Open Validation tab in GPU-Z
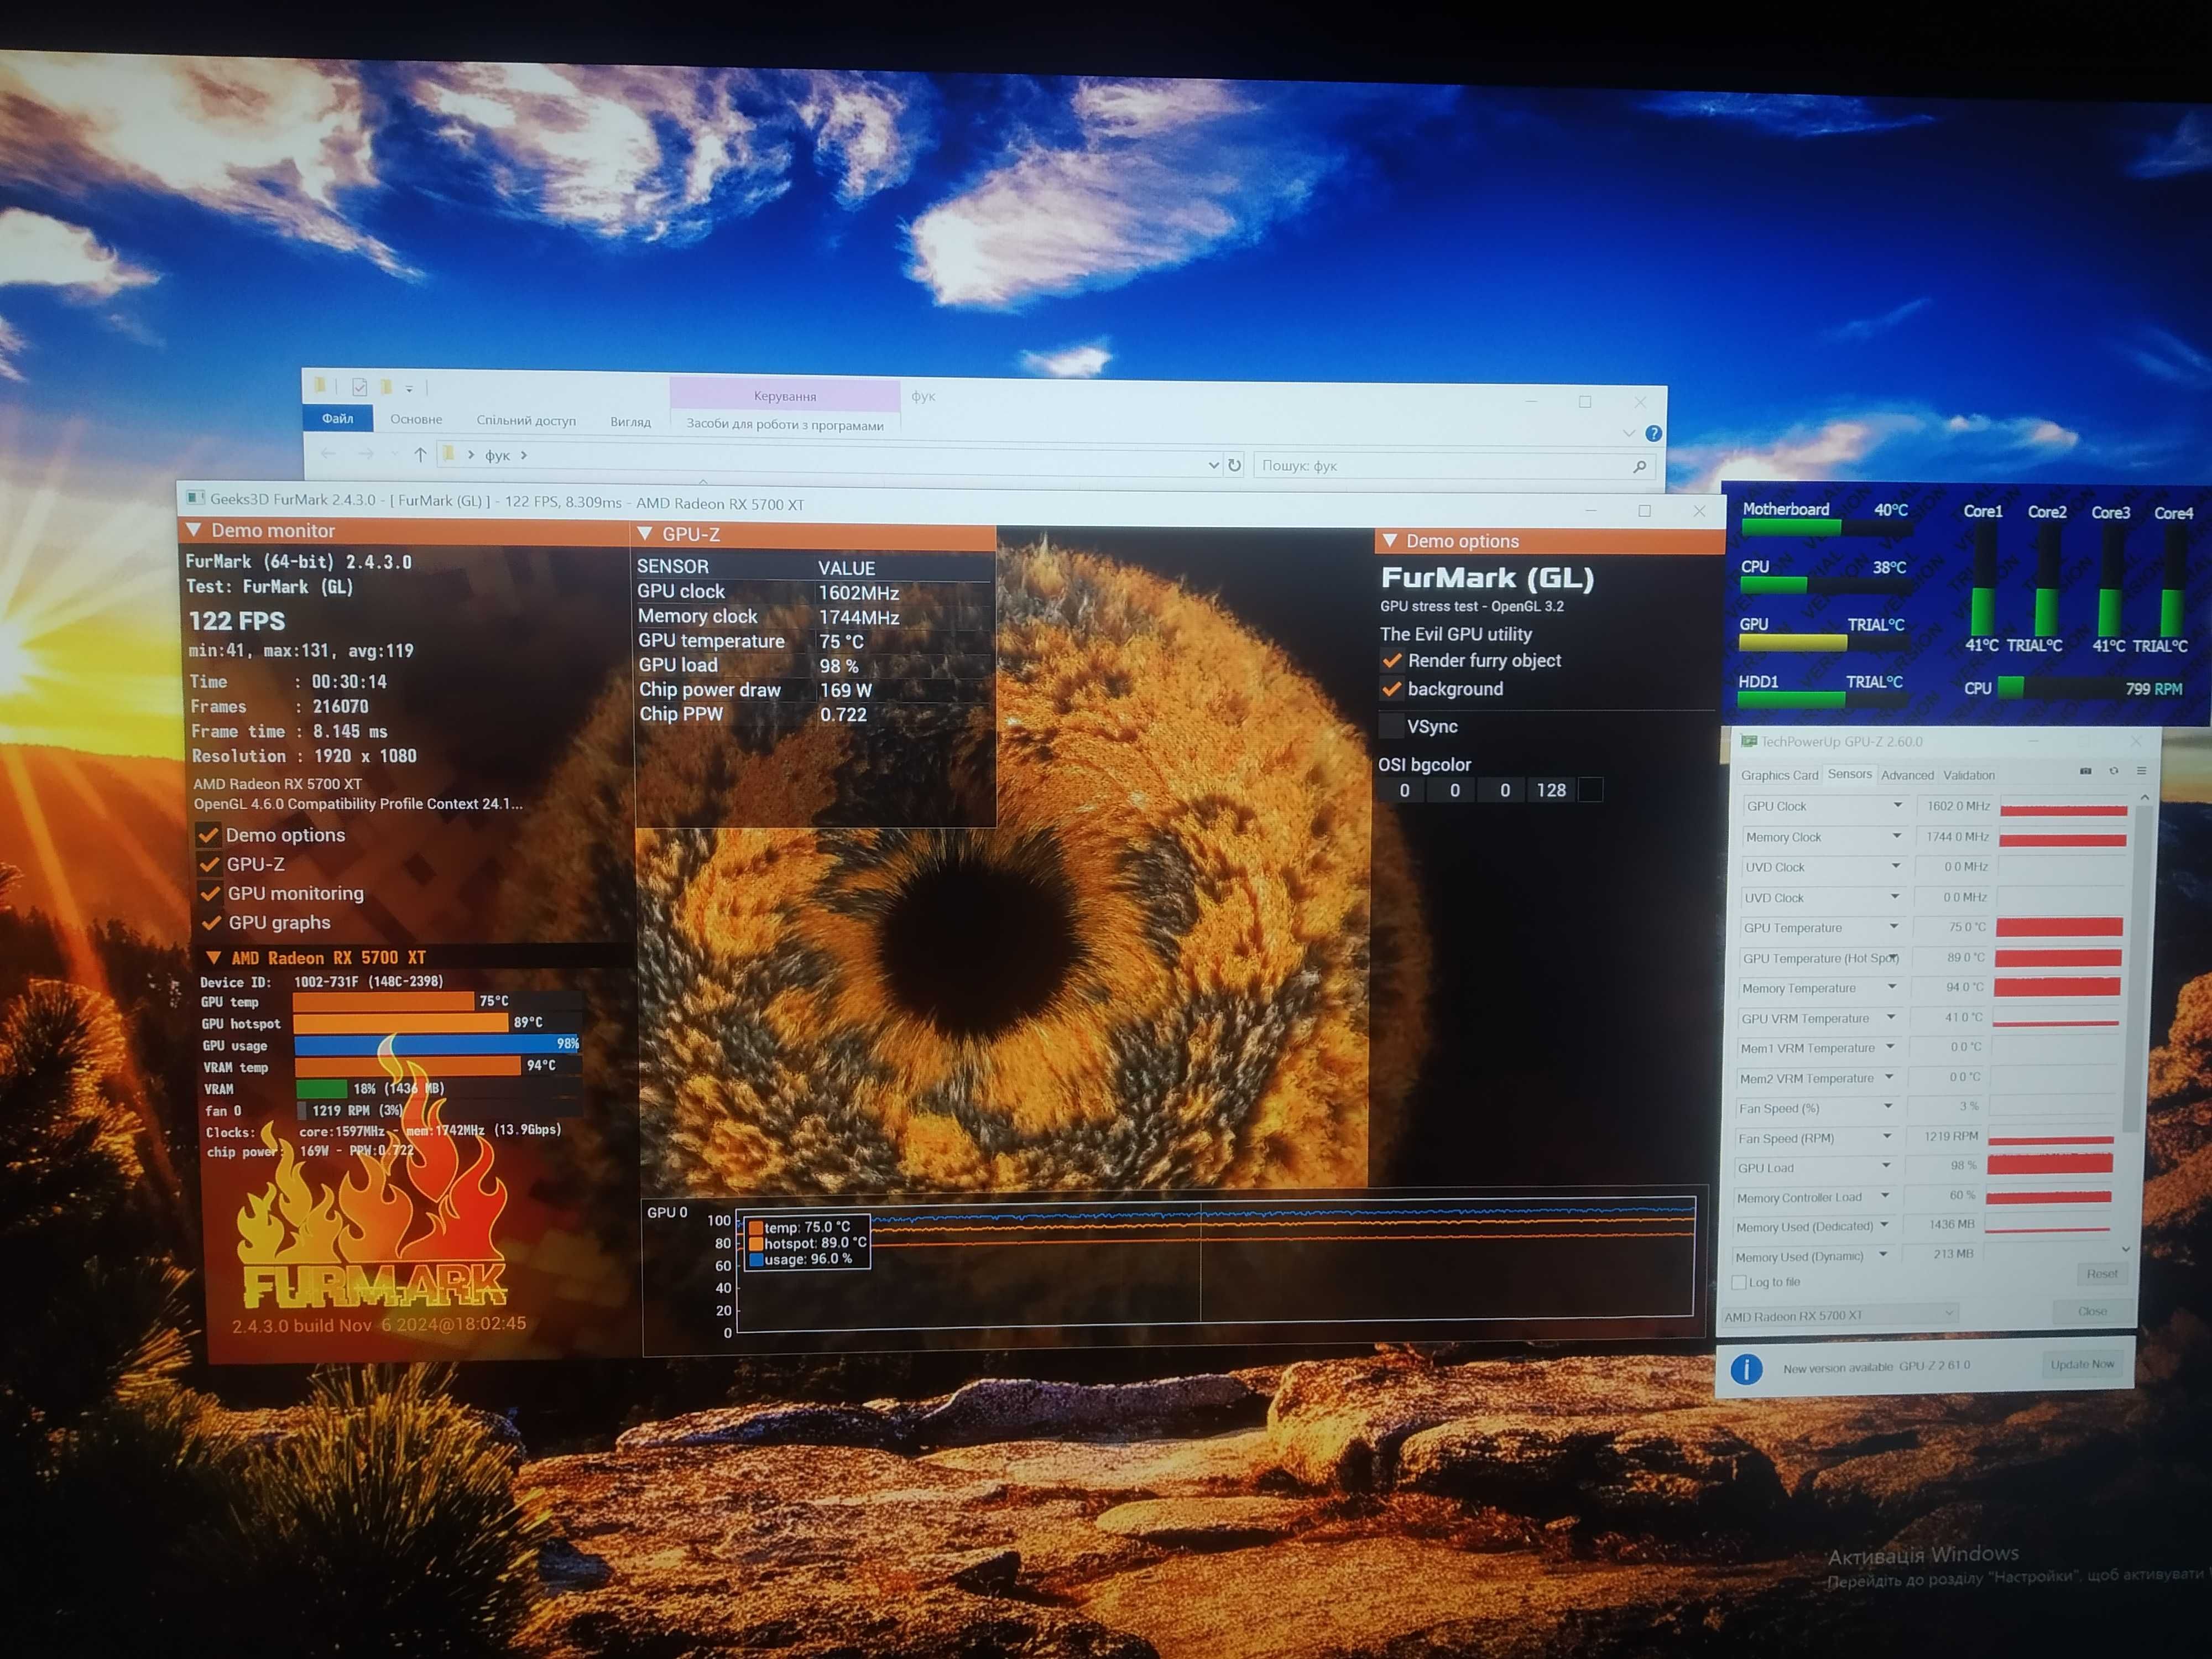This screenshot has height=1659, width=2212. pos(1969,775)
